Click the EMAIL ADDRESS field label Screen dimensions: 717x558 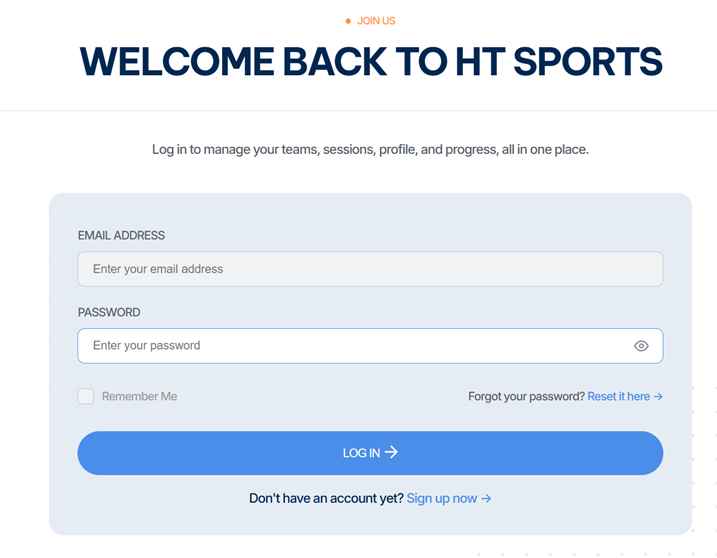121,236
